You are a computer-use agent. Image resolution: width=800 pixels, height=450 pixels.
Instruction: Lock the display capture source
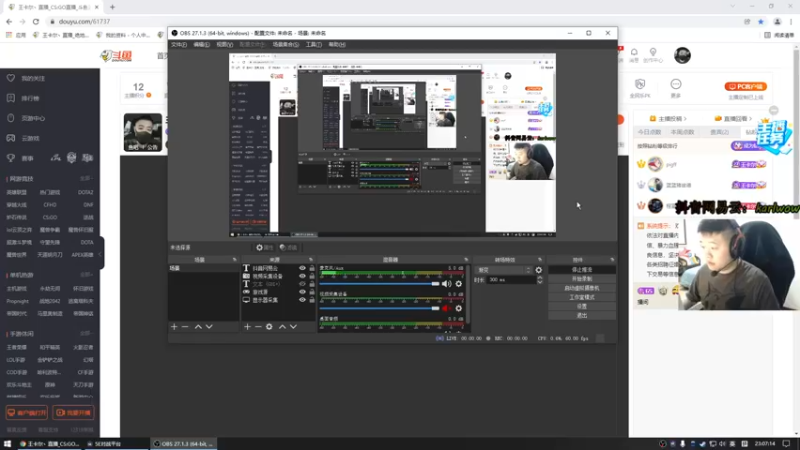[312, 300]
